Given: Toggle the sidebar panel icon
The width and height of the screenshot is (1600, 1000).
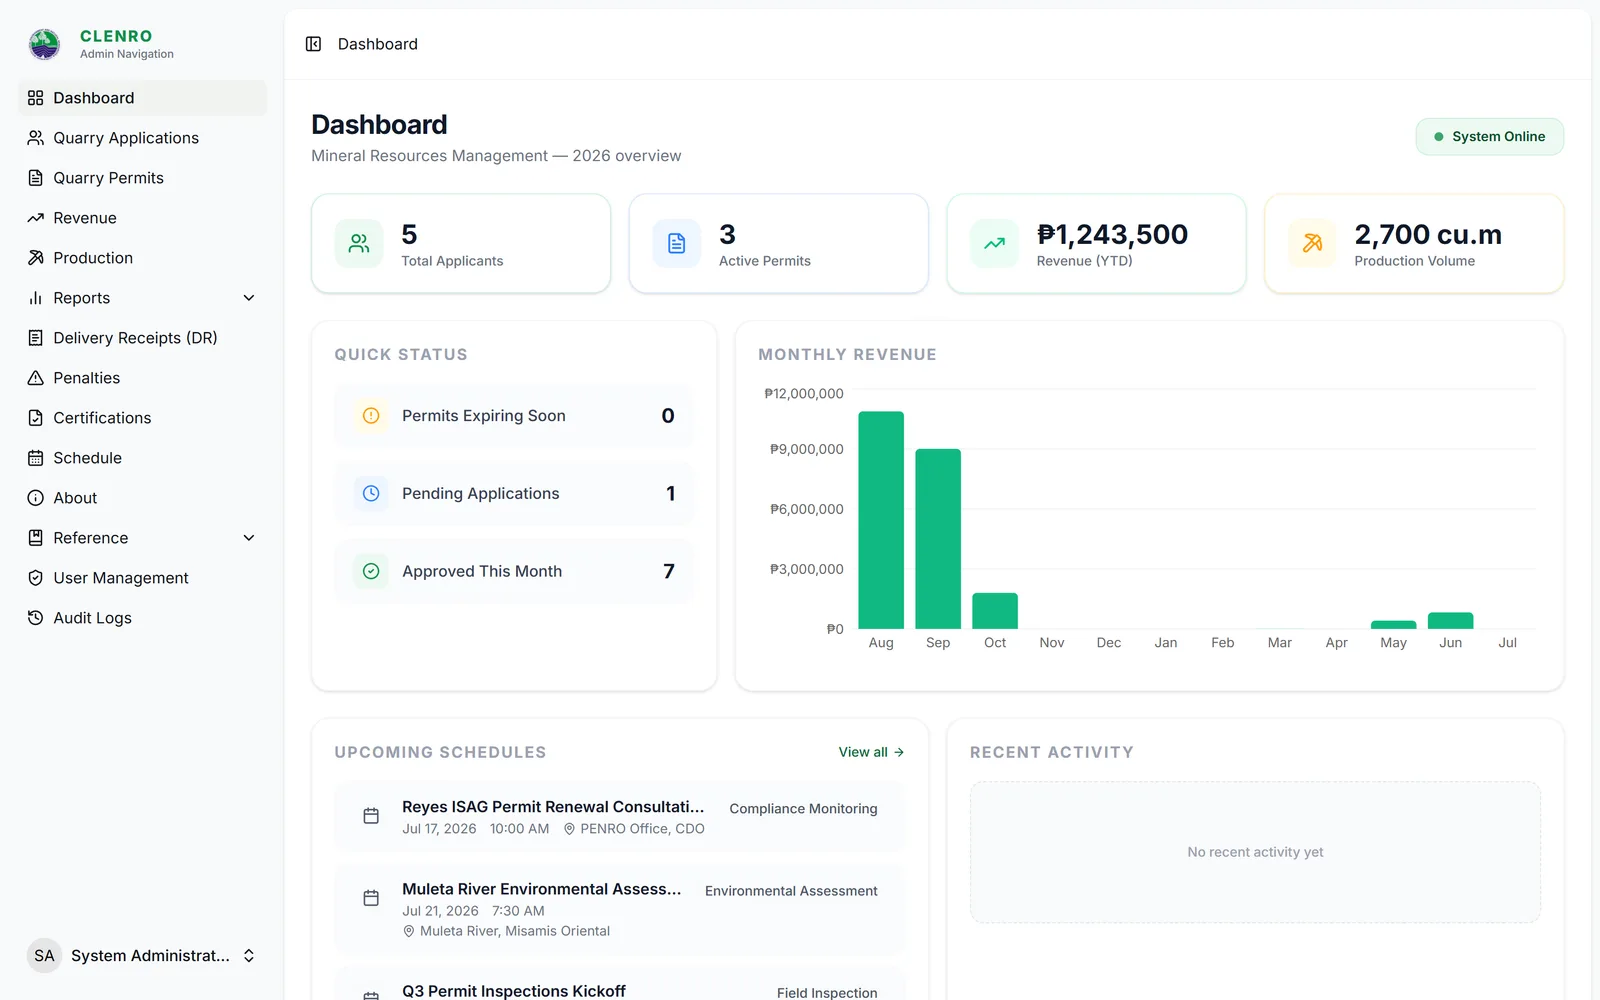Looking at the screenshot, I should (313, 44).
